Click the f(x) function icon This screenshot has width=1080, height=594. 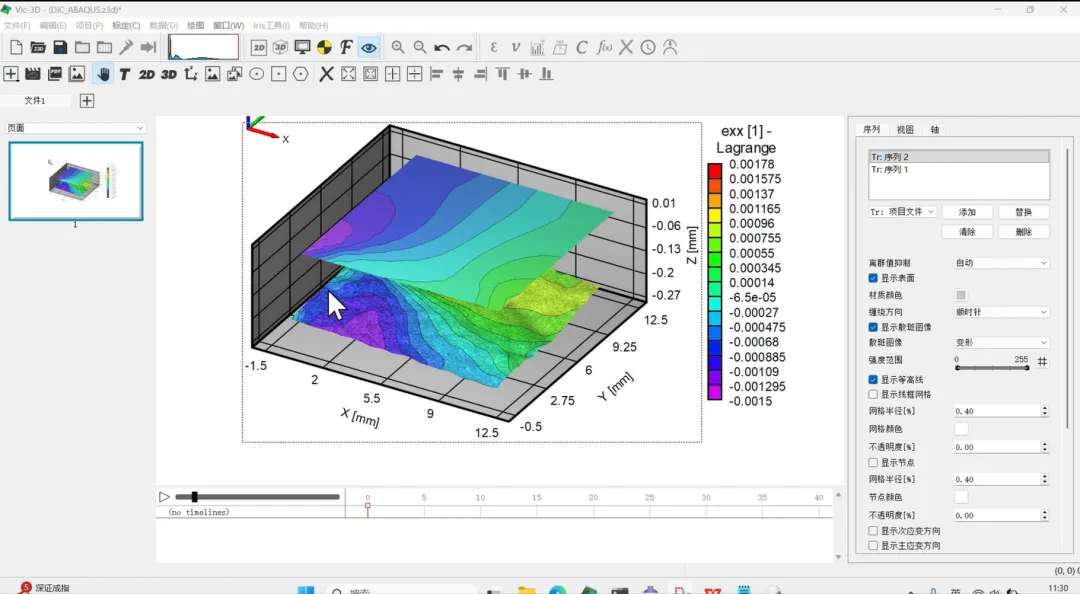[604, 47]
